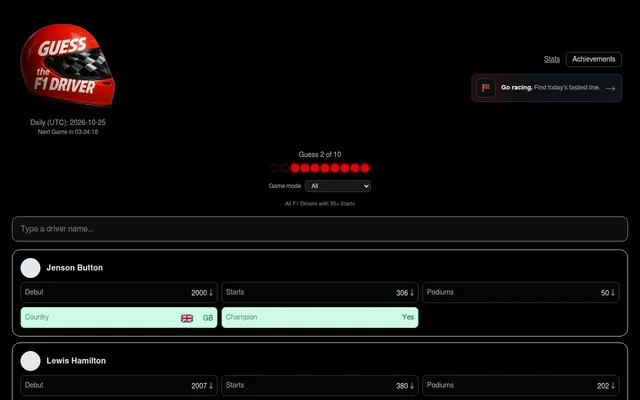Viewport: 640px width, 400px height.
Task: Click the Next Game countdown timer
Action: [68, 132]
